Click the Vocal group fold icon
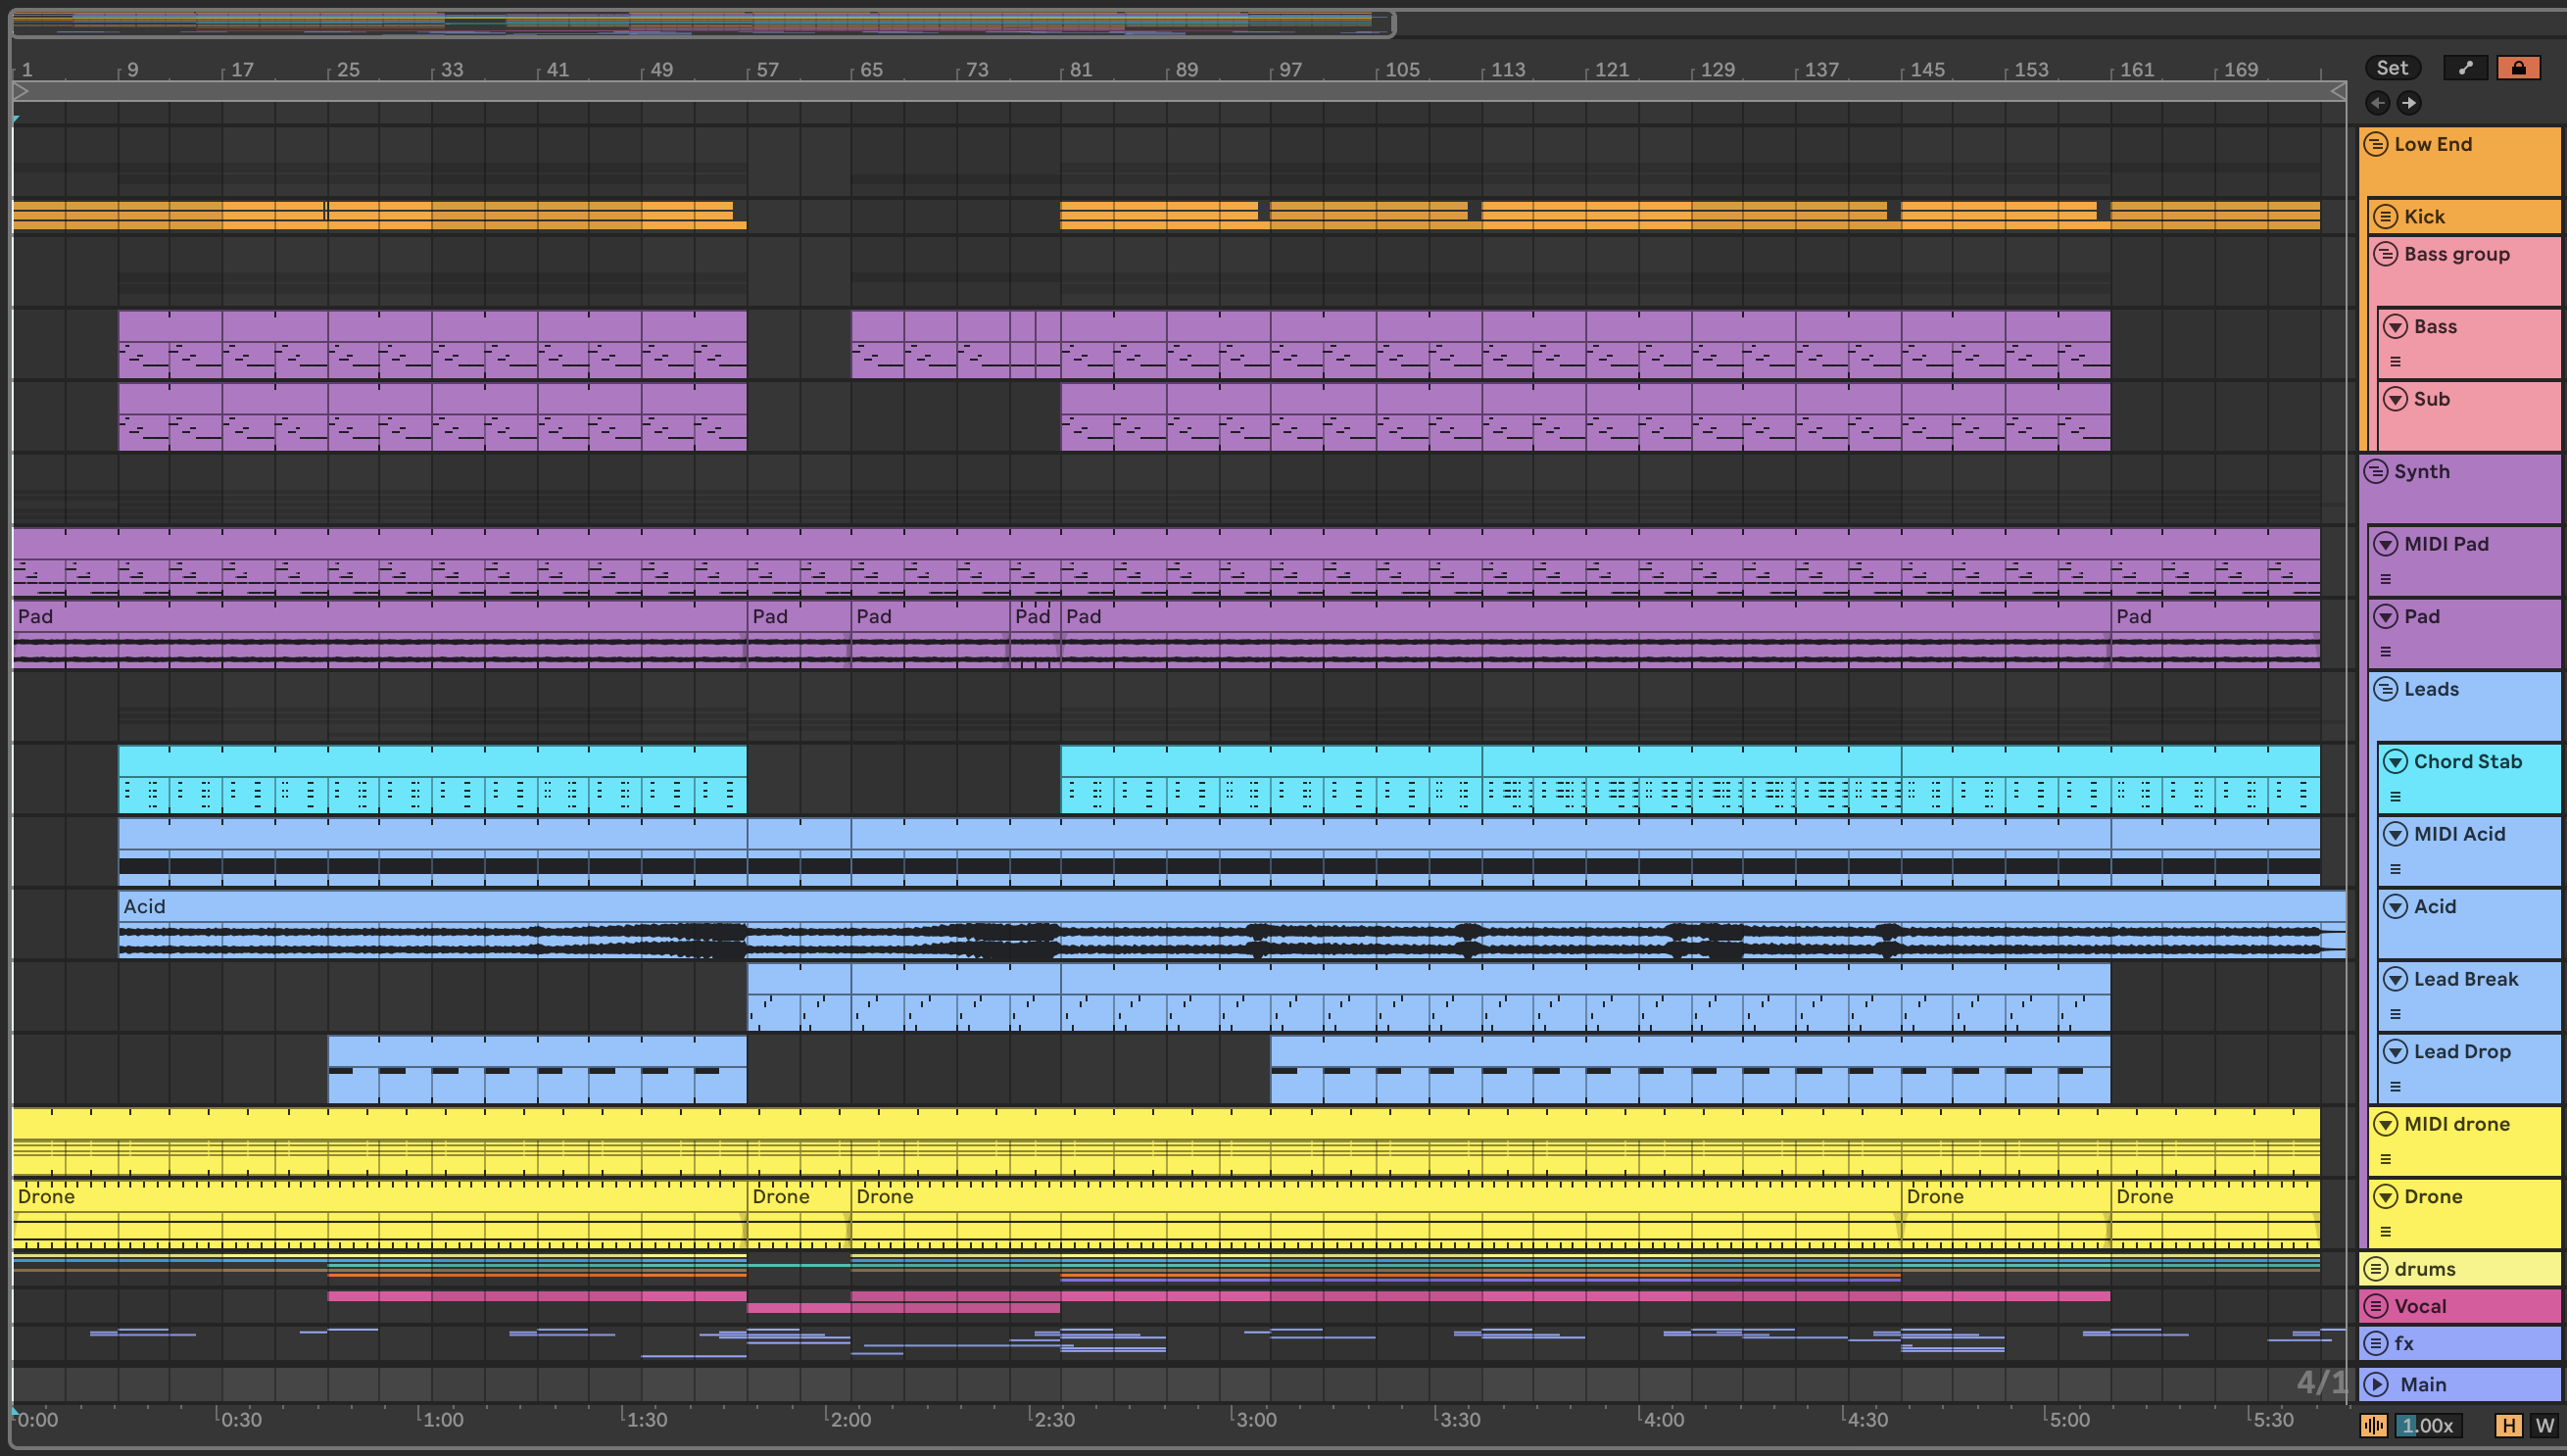Image resolution: width=2567 pixels, height=1456 pixels. point(2376,1306)
